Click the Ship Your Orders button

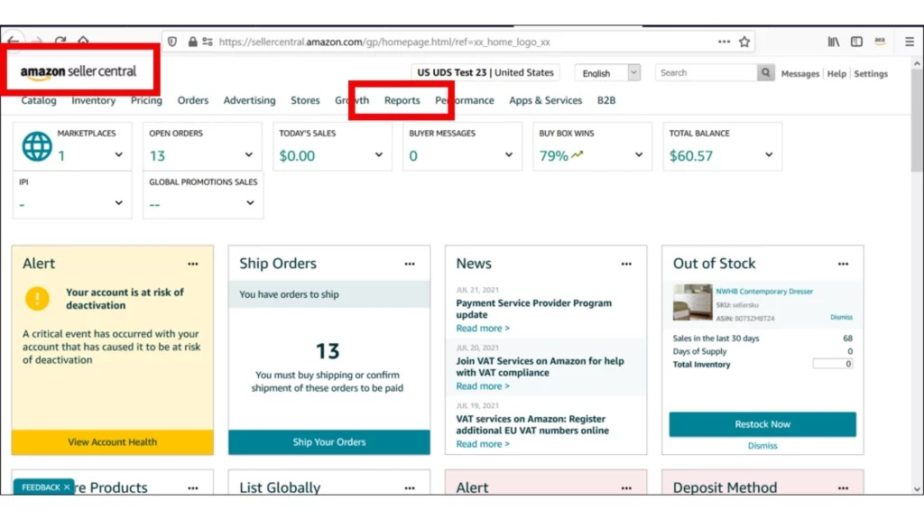point(329,442)
